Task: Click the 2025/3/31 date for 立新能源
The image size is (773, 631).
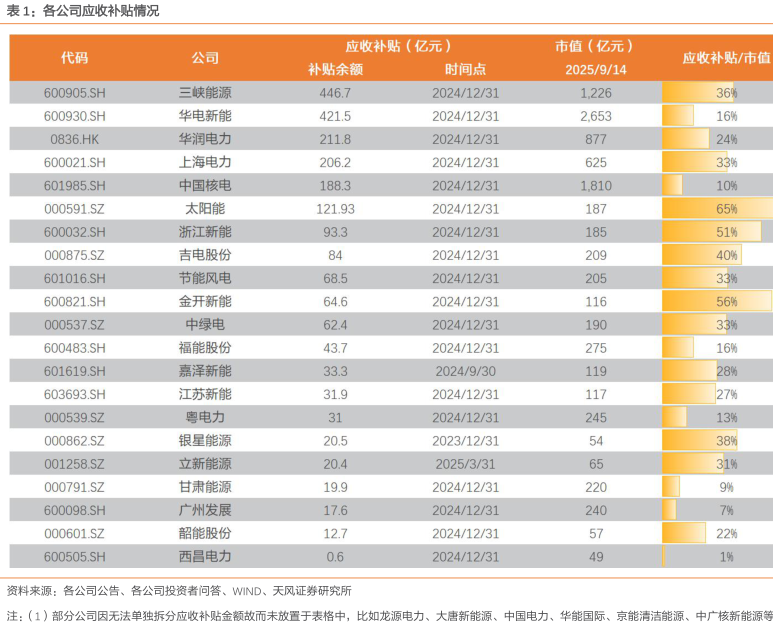Action: pyautogui.click(x=465, y=464)
